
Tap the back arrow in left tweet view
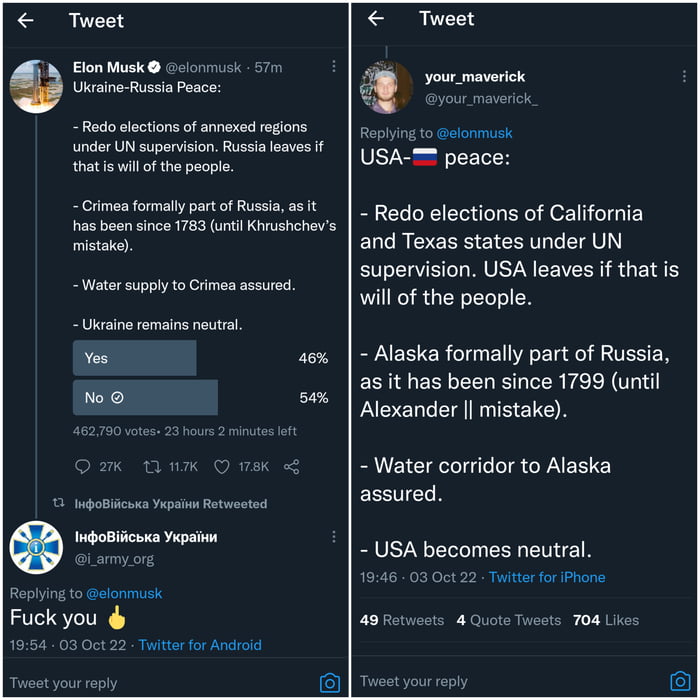point(26,20)
